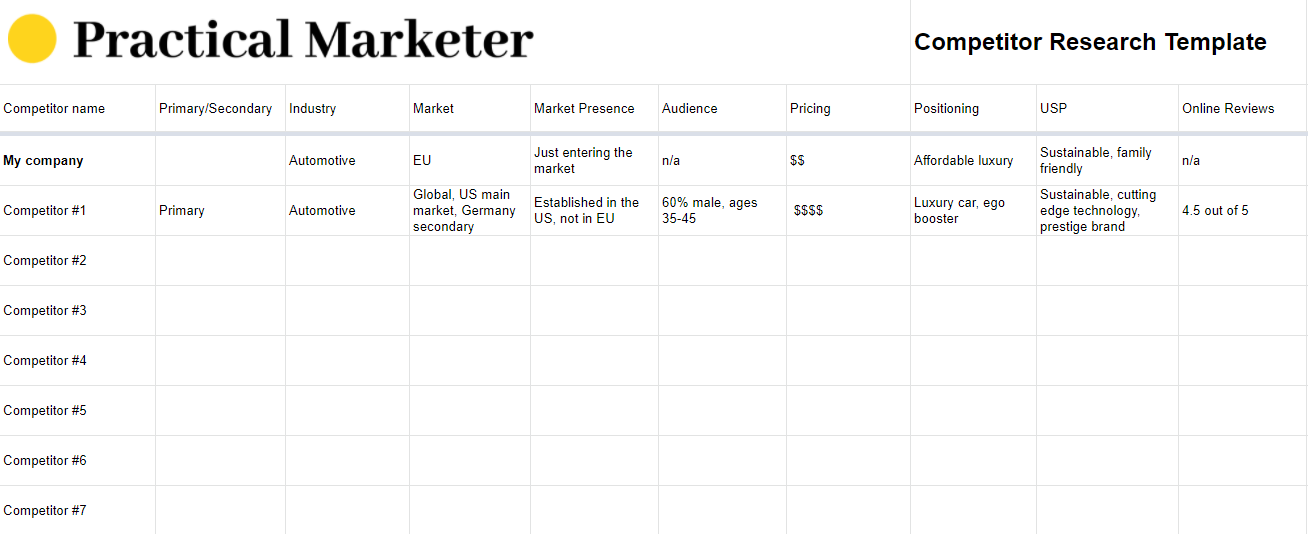Click the Pricing column header

(810, 109)
